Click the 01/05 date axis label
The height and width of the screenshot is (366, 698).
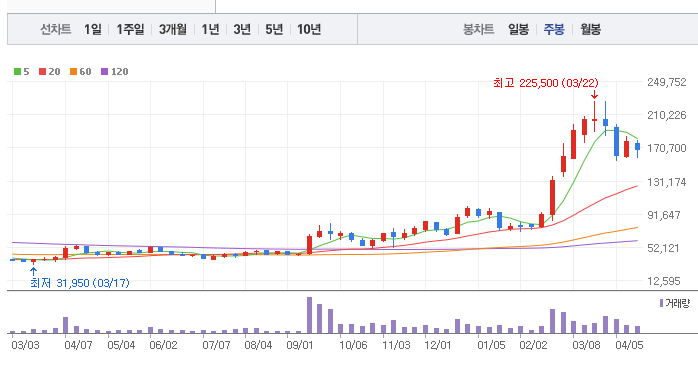click(x=491, y=345)
